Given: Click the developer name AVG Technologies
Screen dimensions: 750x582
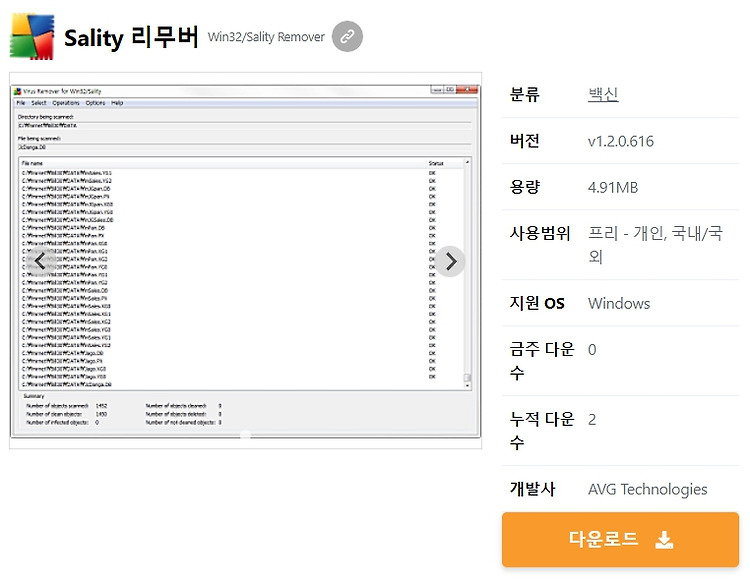Looking at the screenshot, I should pyautogui.click(x=648, y=489).
